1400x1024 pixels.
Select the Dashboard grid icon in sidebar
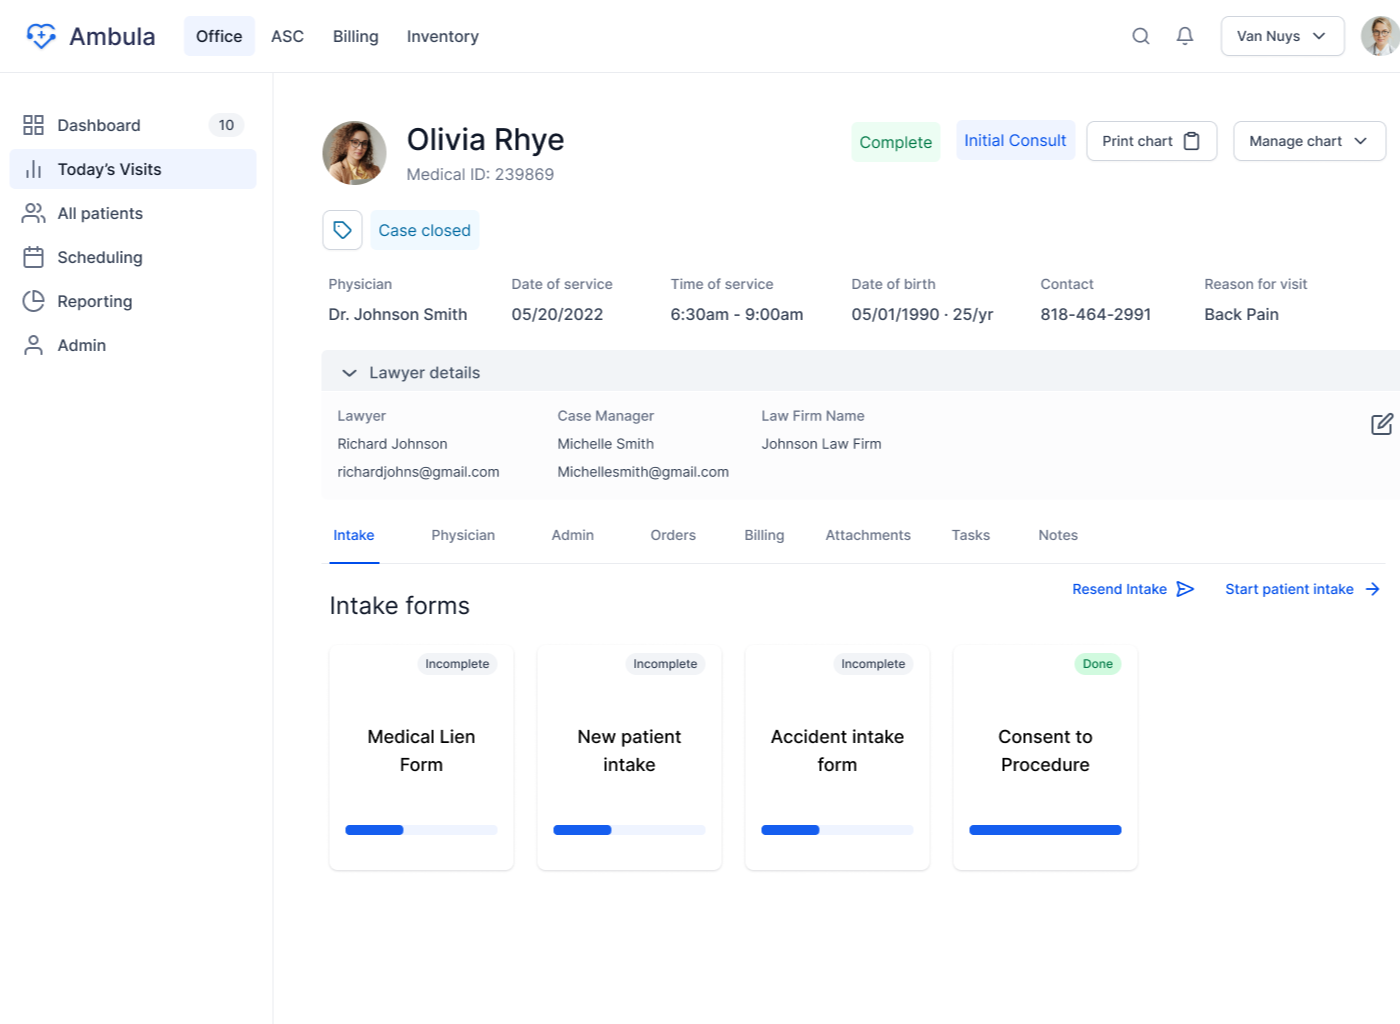pos(32,124)
